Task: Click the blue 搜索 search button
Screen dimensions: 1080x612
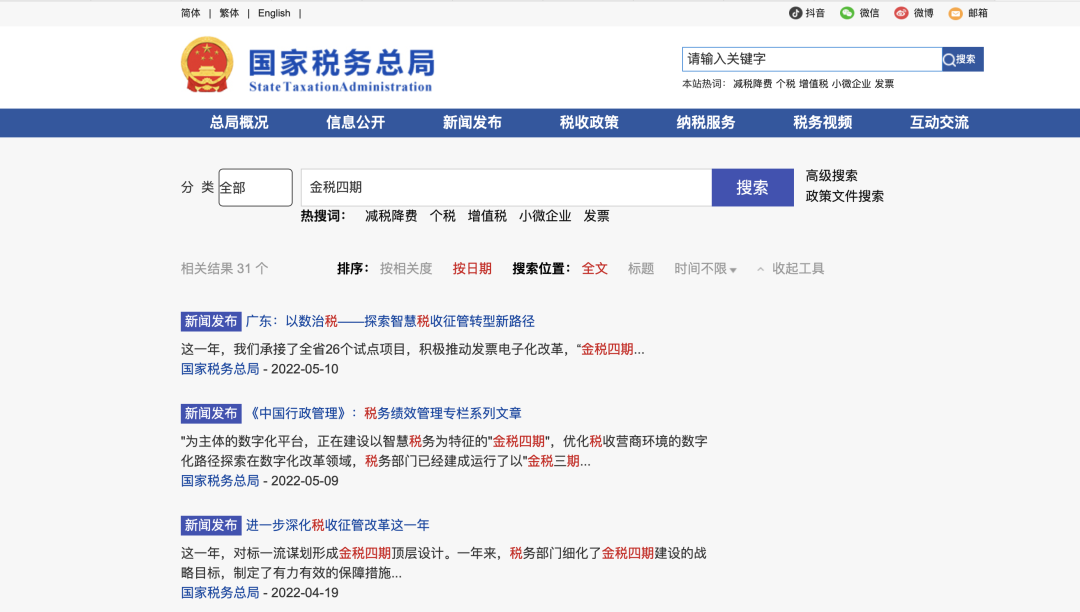Action: click(752, 187)
